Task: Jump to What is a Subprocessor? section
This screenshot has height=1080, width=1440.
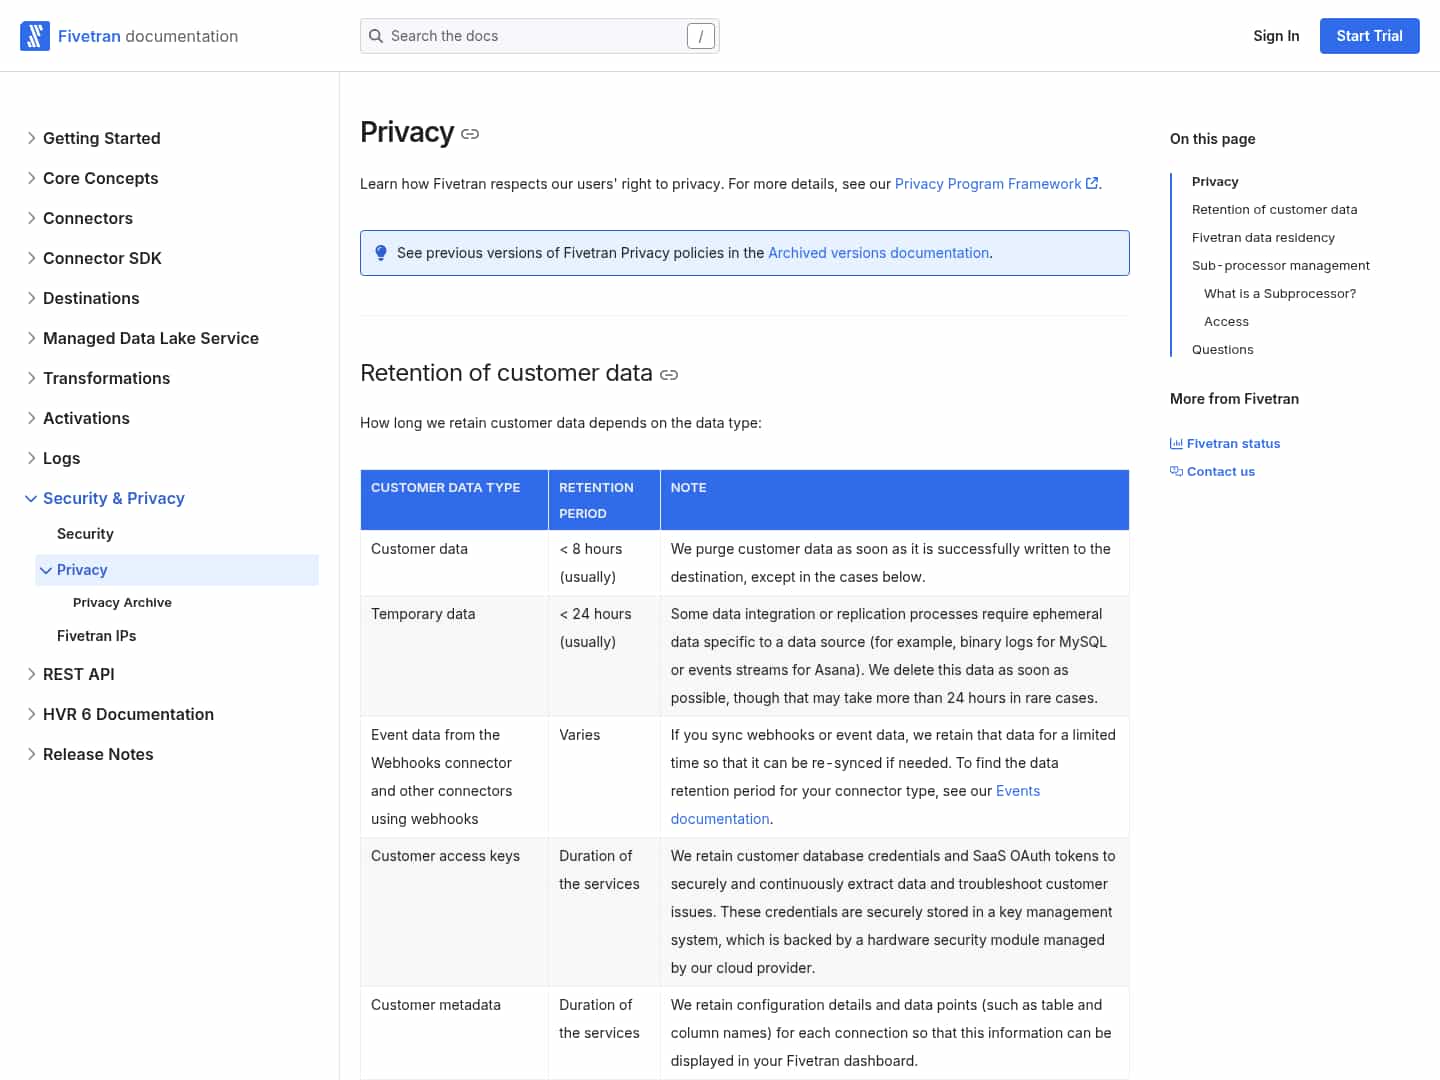Action: tap(1280, 293)
